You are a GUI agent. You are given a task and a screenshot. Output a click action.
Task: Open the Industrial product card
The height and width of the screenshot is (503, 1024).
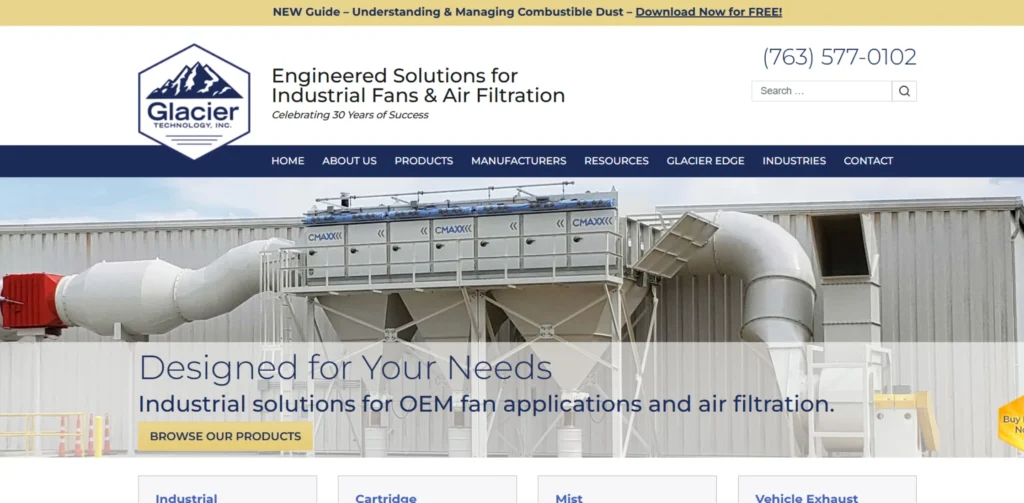227,489
